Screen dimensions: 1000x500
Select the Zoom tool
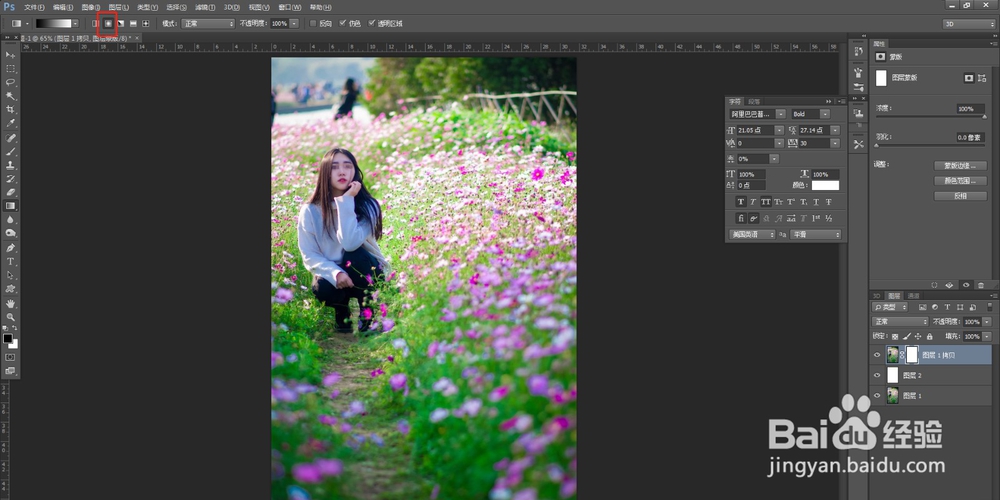[10, 317]
